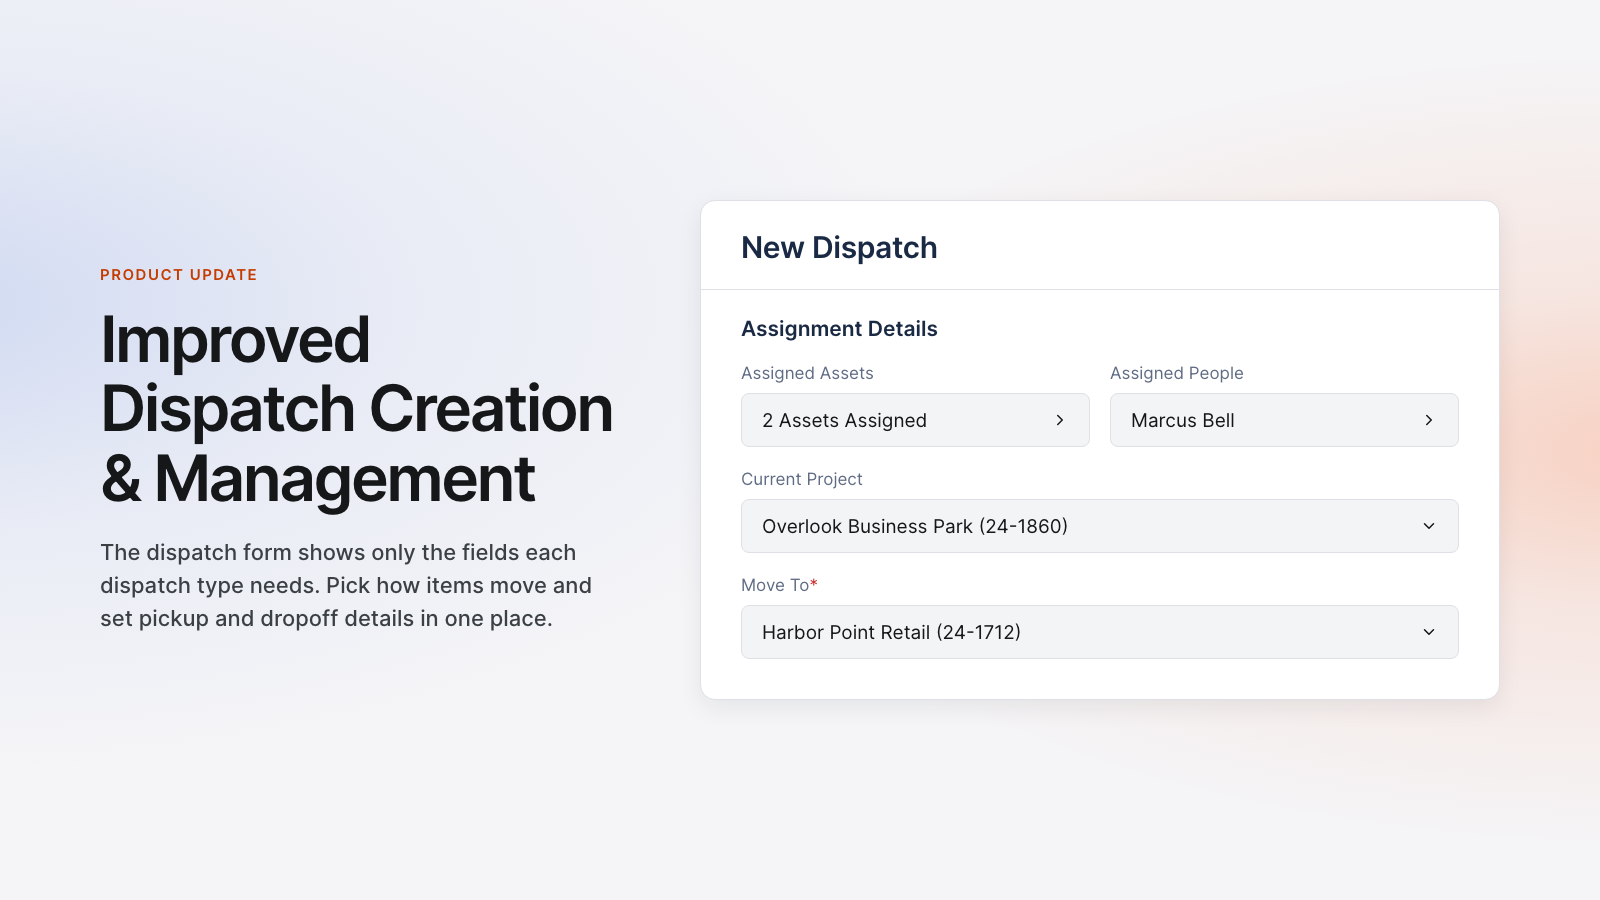Click the Improved Dispatch Creation & Management headline
Viewport: 1600px width, 900px height.
[x=357, y=409]
